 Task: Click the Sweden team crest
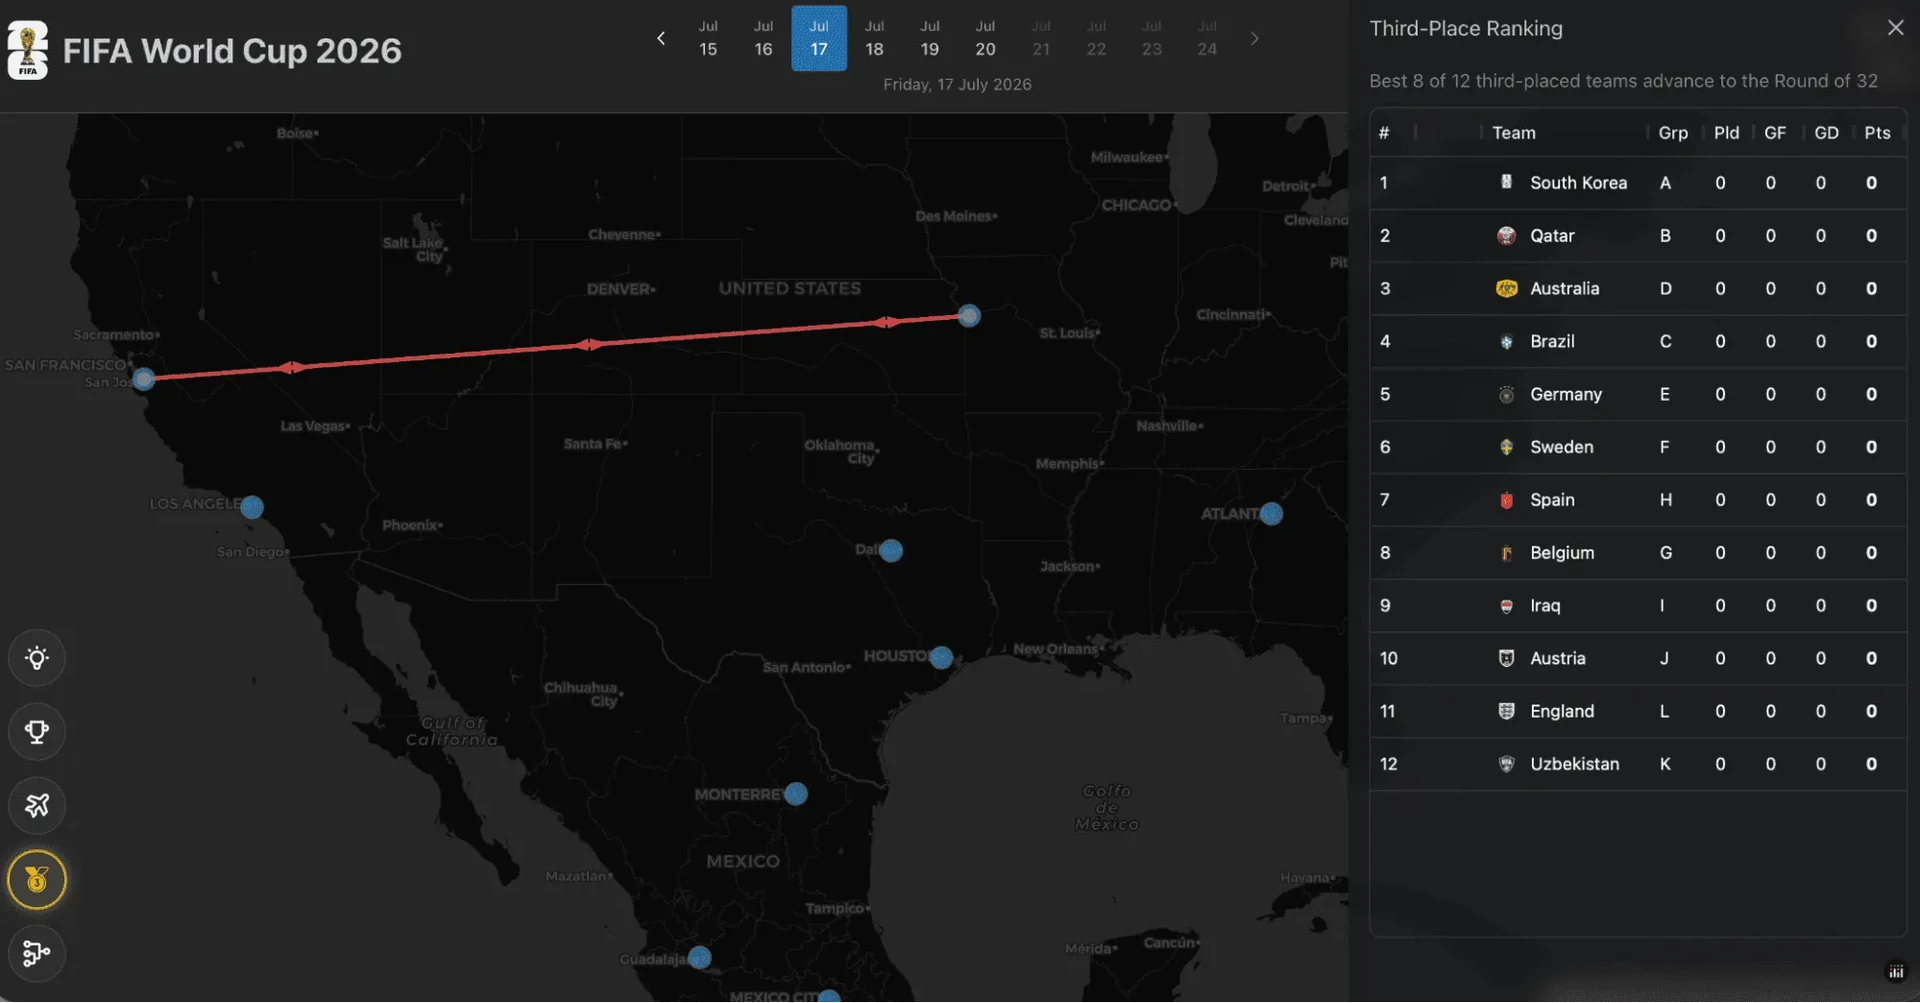coord(1506,447)
